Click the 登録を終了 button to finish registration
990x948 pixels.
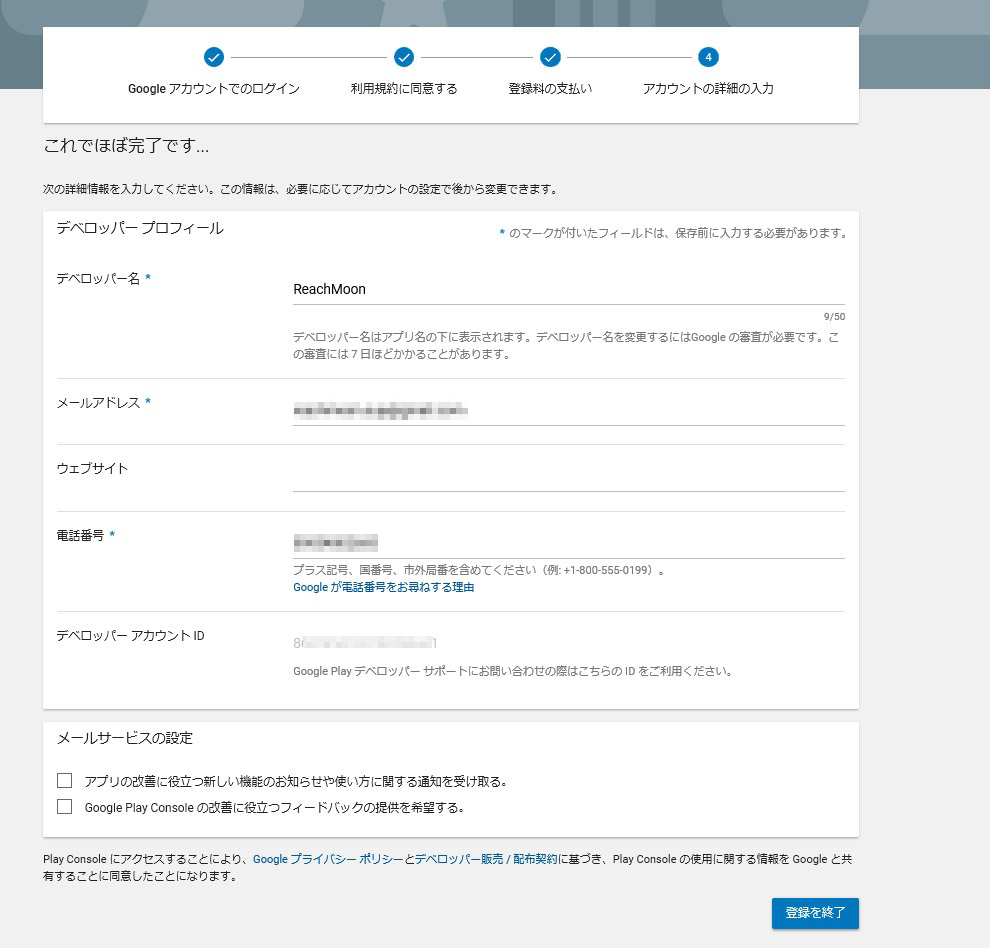[x=815, y=913]
